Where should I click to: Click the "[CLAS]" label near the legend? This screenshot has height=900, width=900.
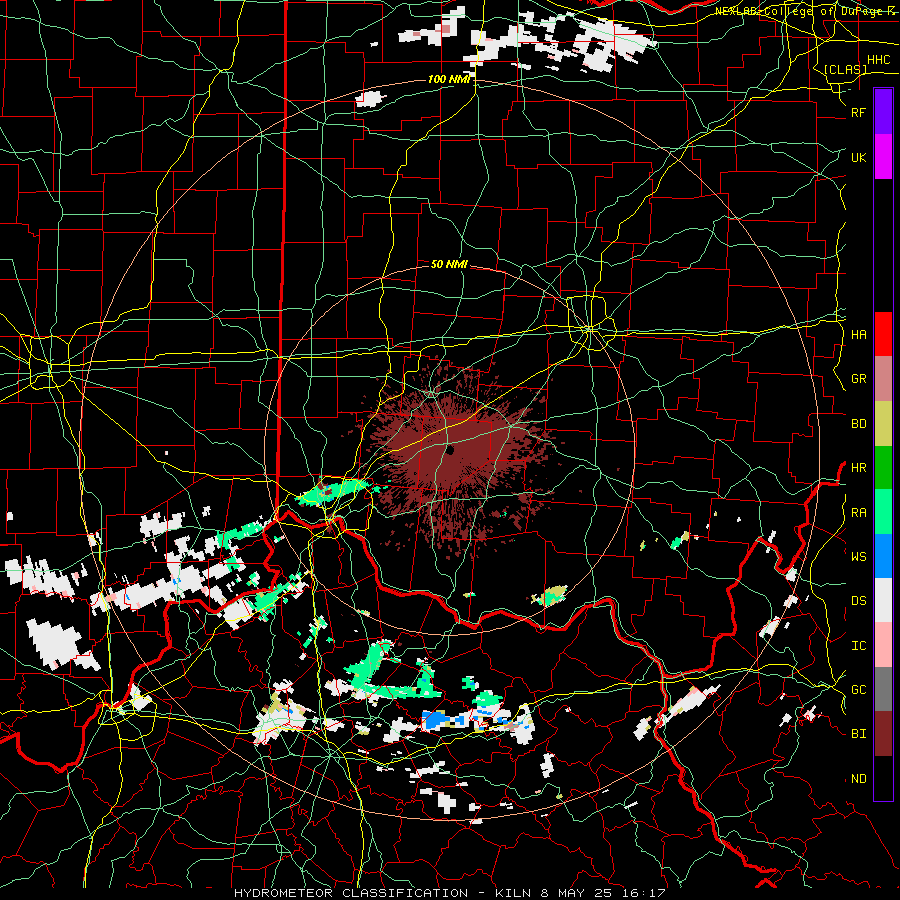point(845,69)
